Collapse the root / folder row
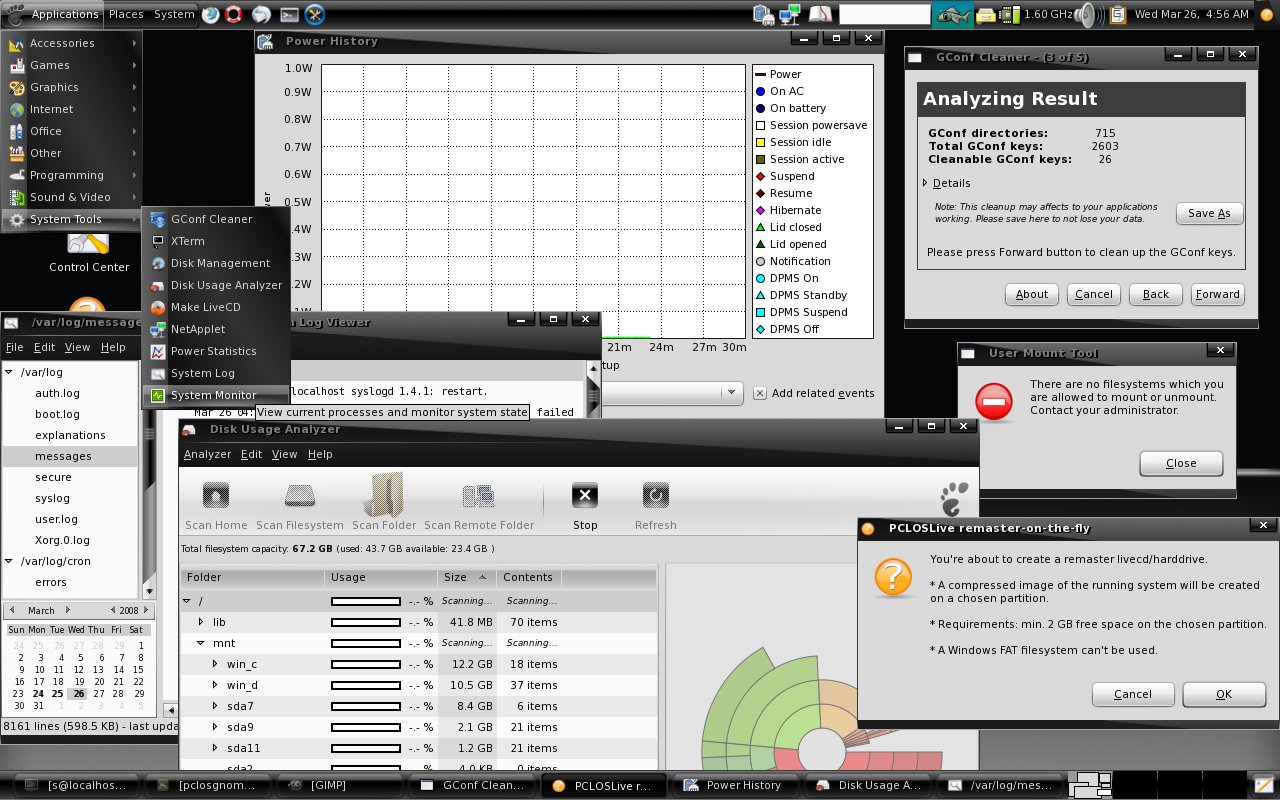Viewport: 1280px width, 800px height. [x=186, y=601]
